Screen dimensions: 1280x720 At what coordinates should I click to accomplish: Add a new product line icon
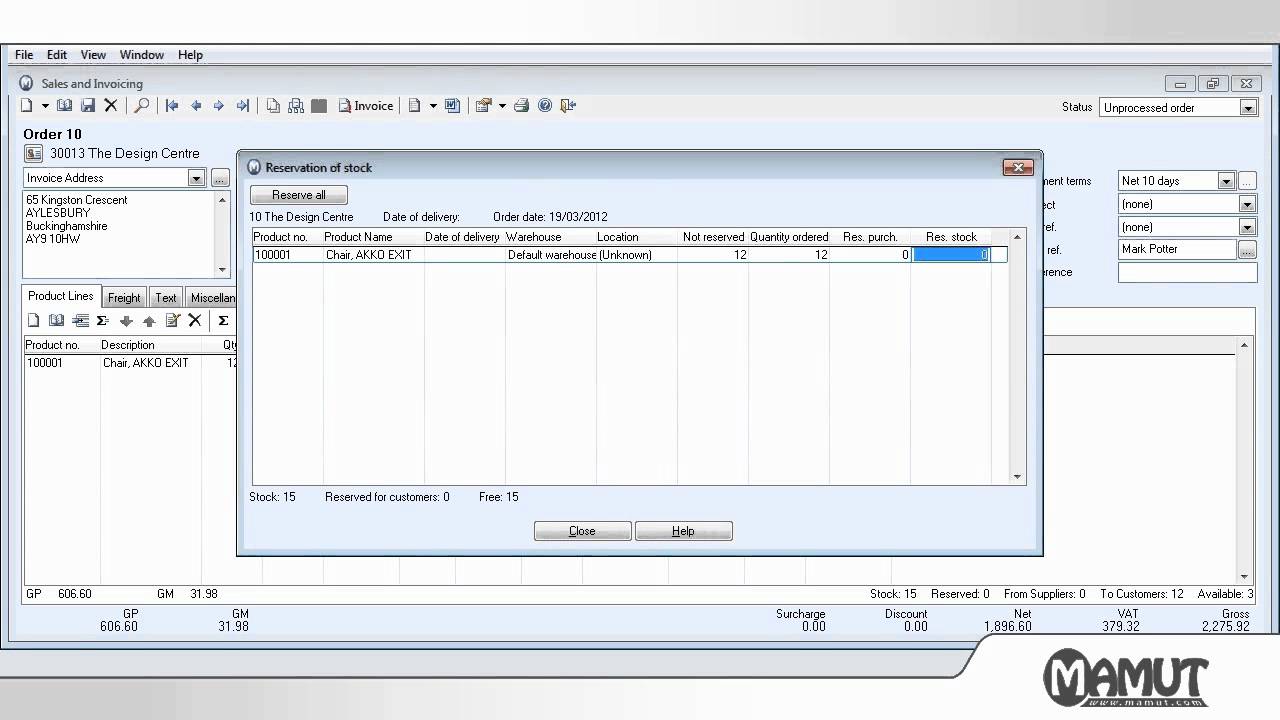tap(33, 320)
